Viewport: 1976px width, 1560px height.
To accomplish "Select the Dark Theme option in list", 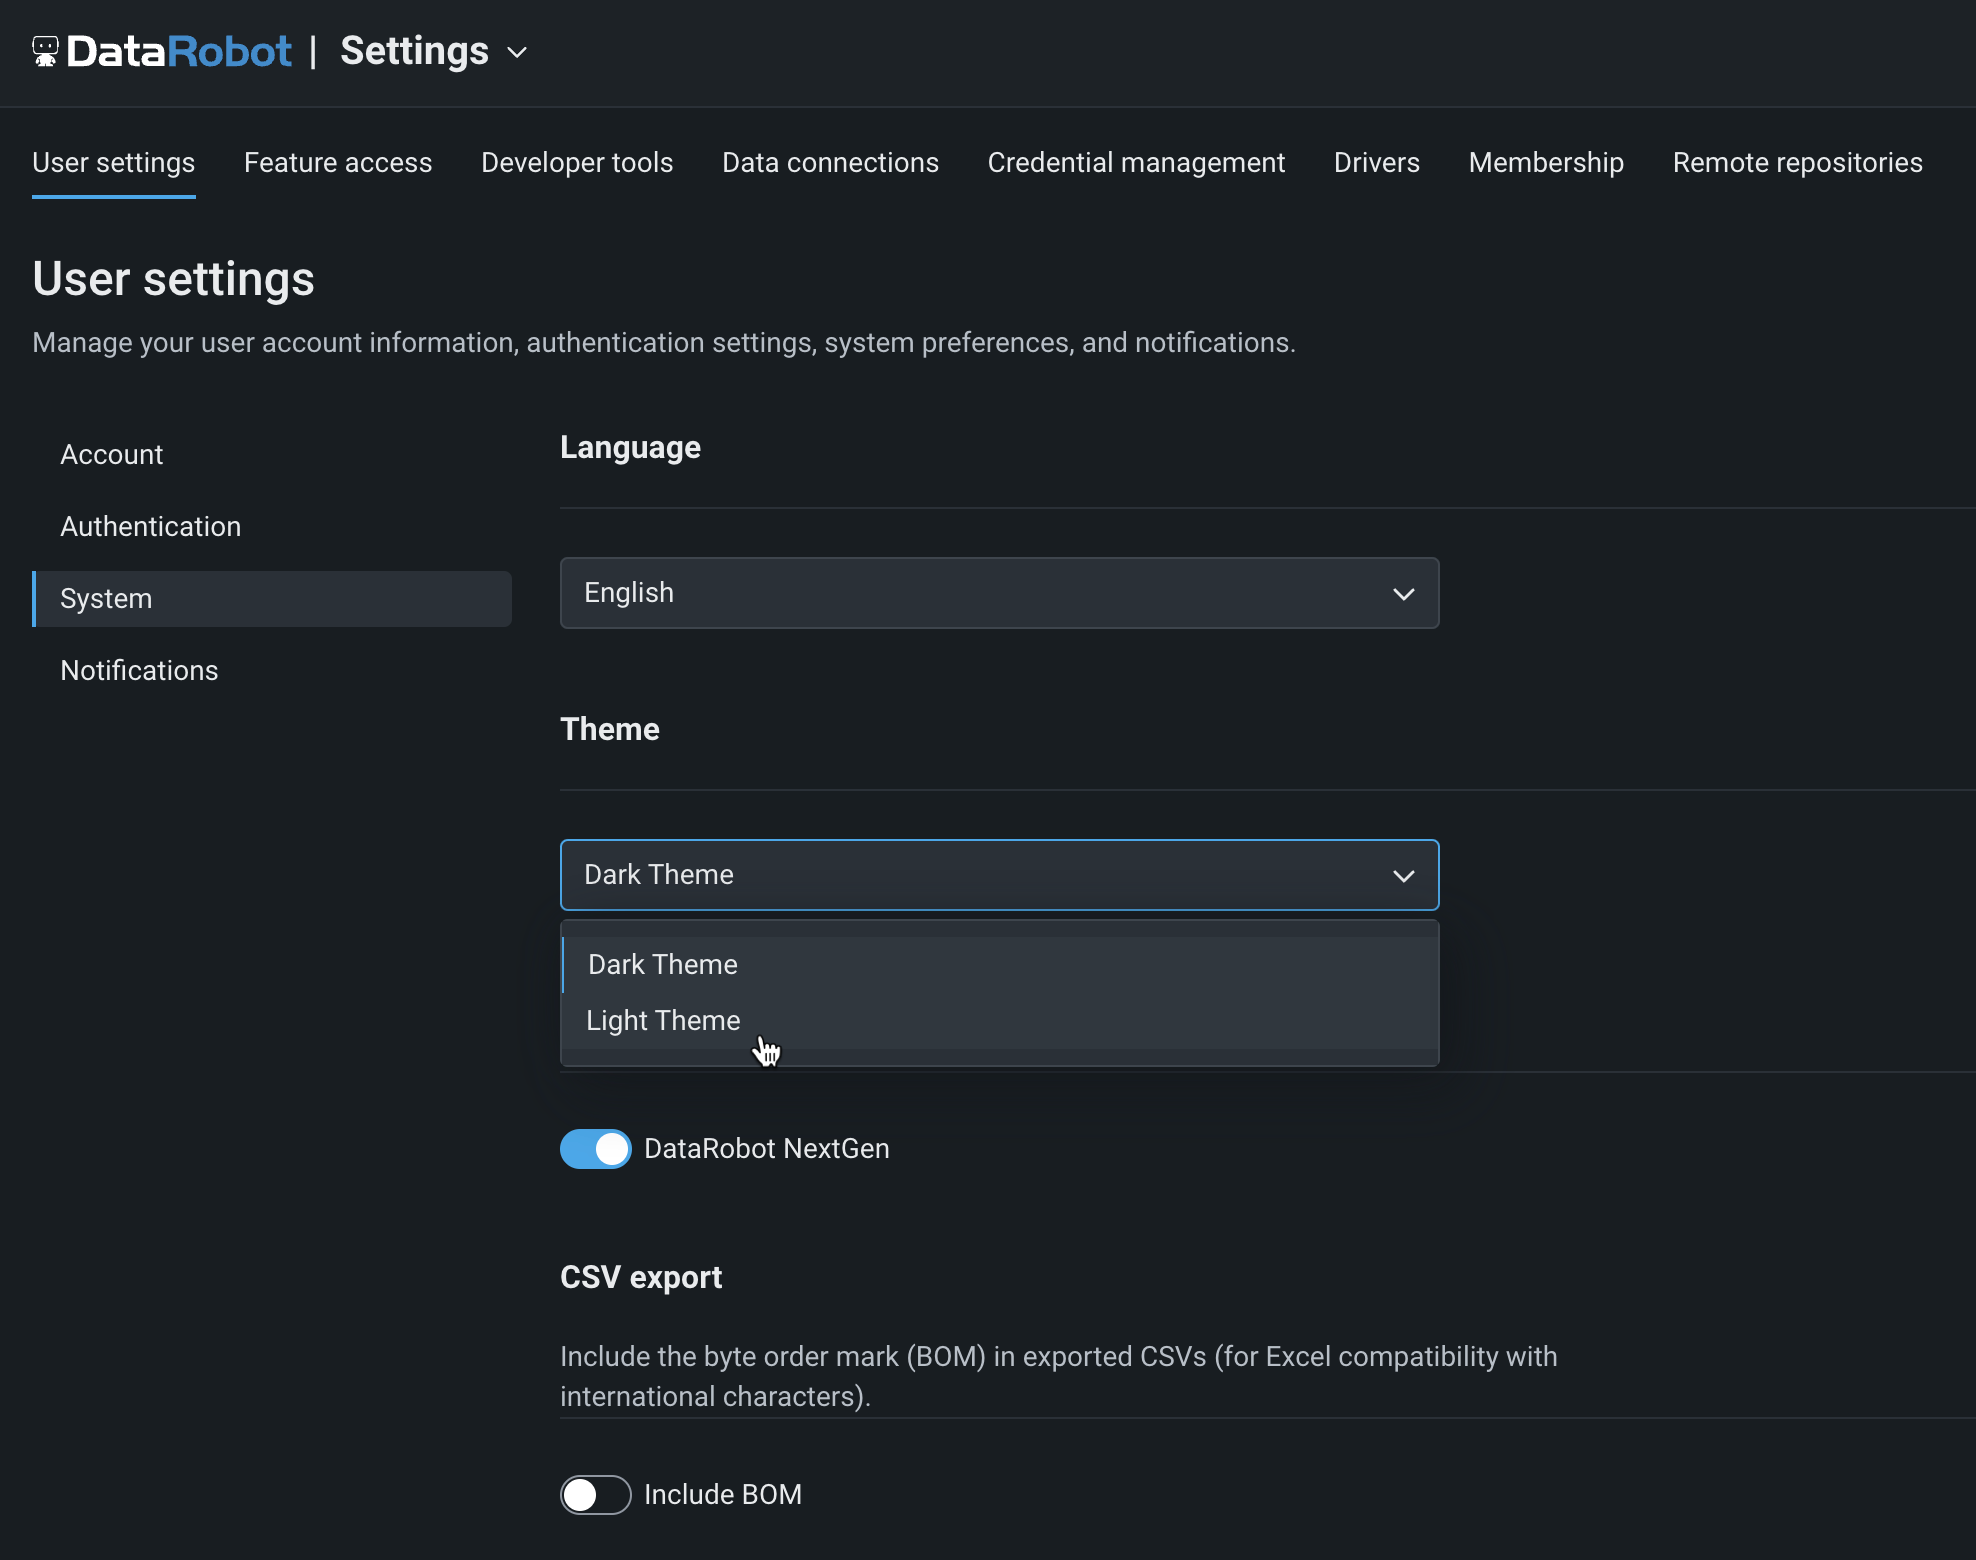I will pyautogui.click(x=663, y=964).
